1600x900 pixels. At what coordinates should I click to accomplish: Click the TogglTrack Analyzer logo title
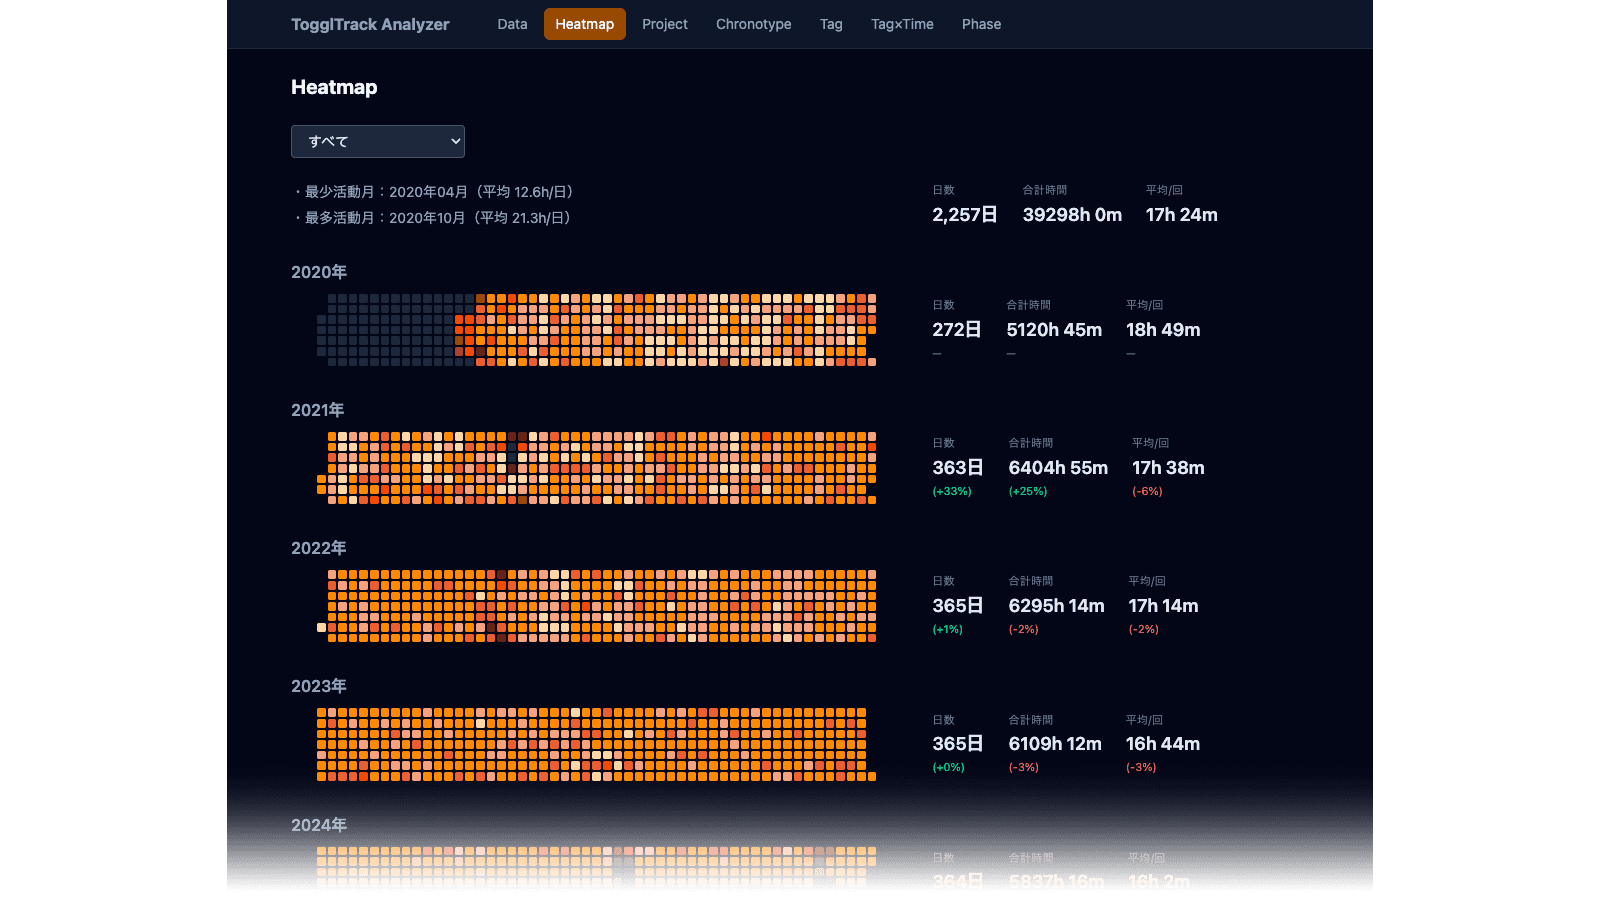tap(370, 24)
